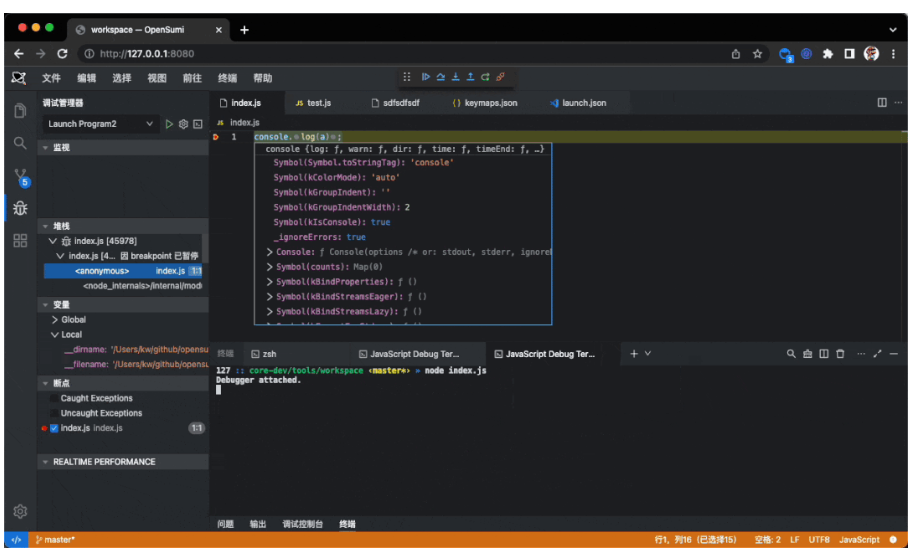Bookmark page with star icon
The image size is (918, 554).
click(758, 54)
